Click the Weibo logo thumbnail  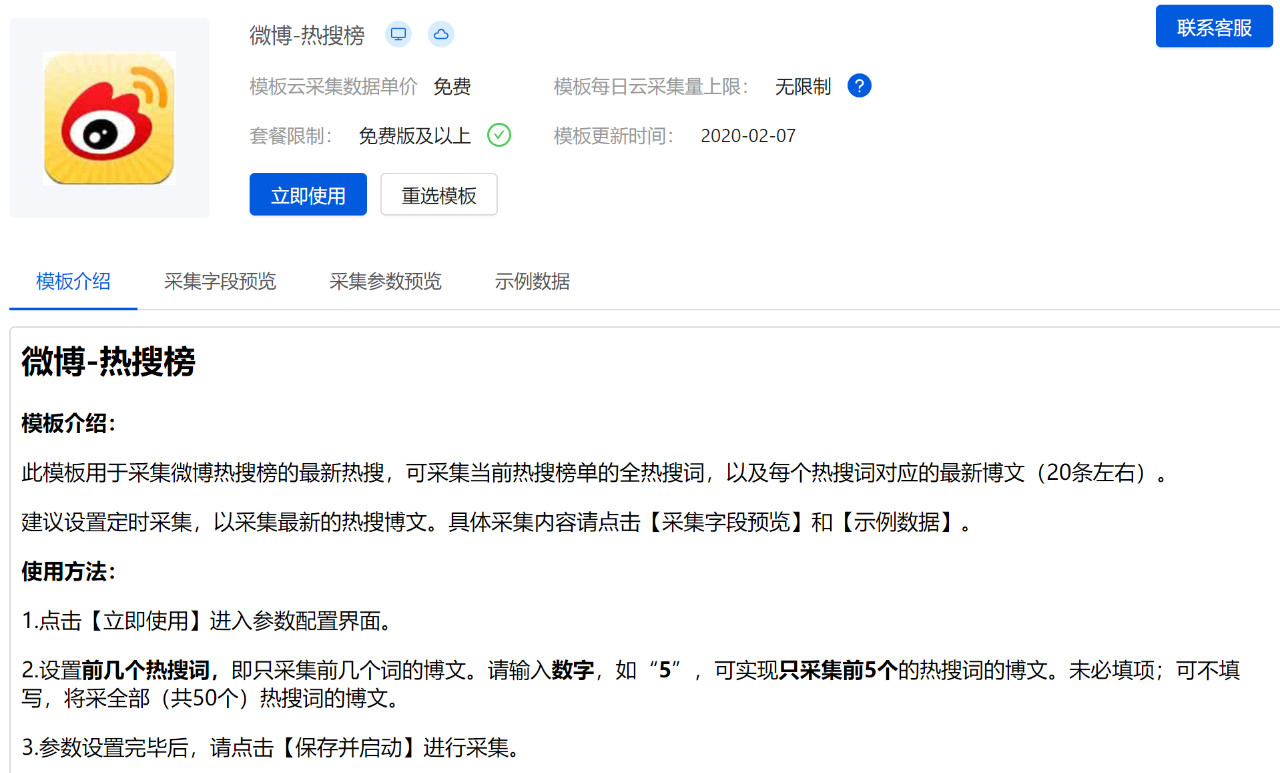tap(109, 118)
